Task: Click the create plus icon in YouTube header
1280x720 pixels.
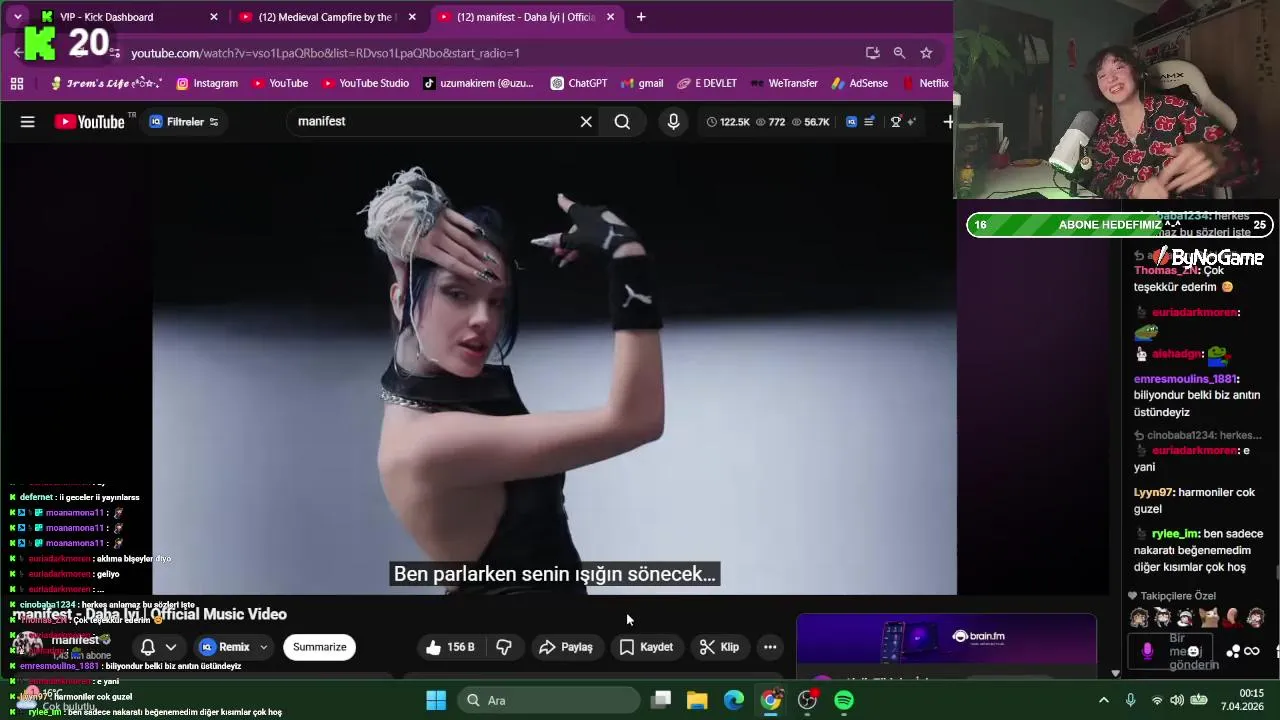Action: pyautogui.click(x=947, y=122)
